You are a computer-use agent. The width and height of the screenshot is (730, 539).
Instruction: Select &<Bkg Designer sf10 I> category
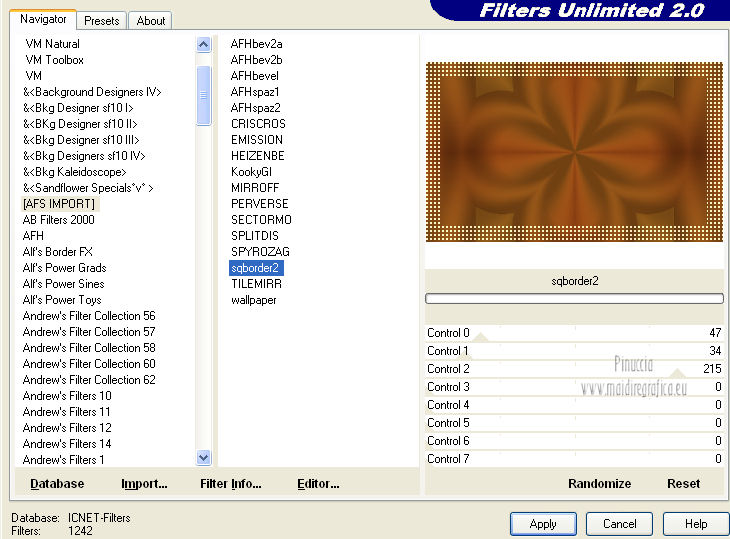click(78, 108)
